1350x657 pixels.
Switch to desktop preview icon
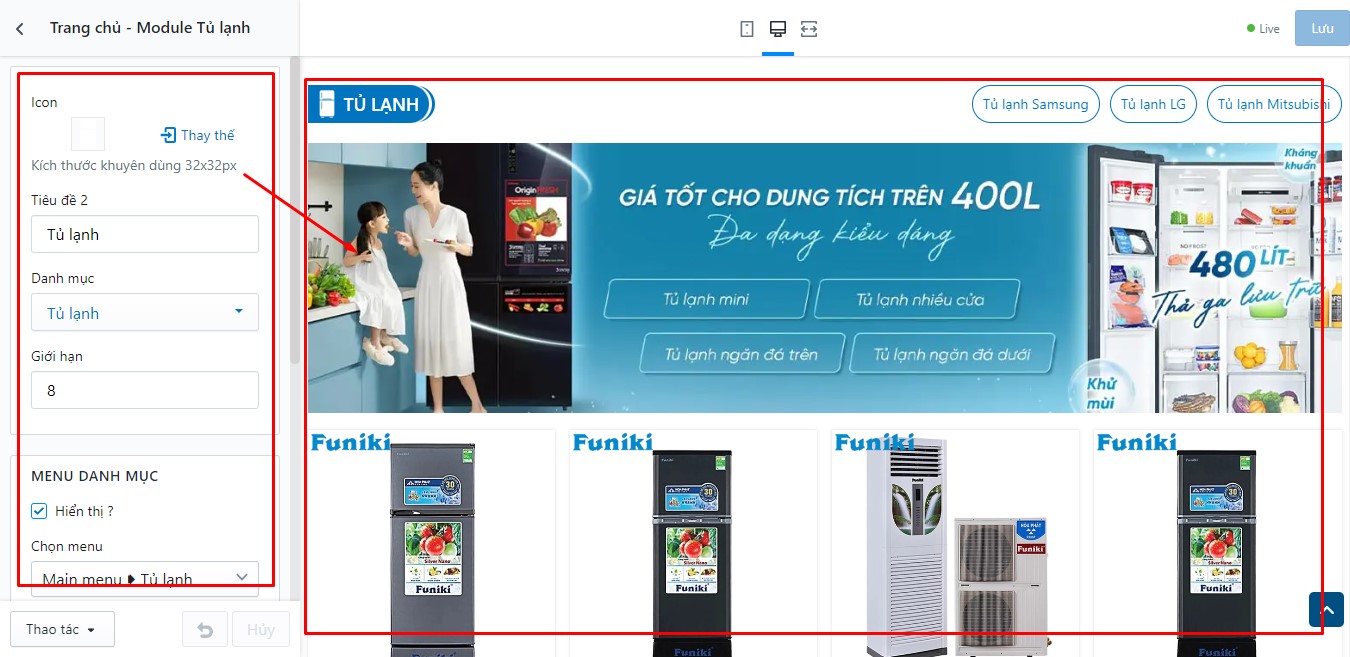[777, 29]
